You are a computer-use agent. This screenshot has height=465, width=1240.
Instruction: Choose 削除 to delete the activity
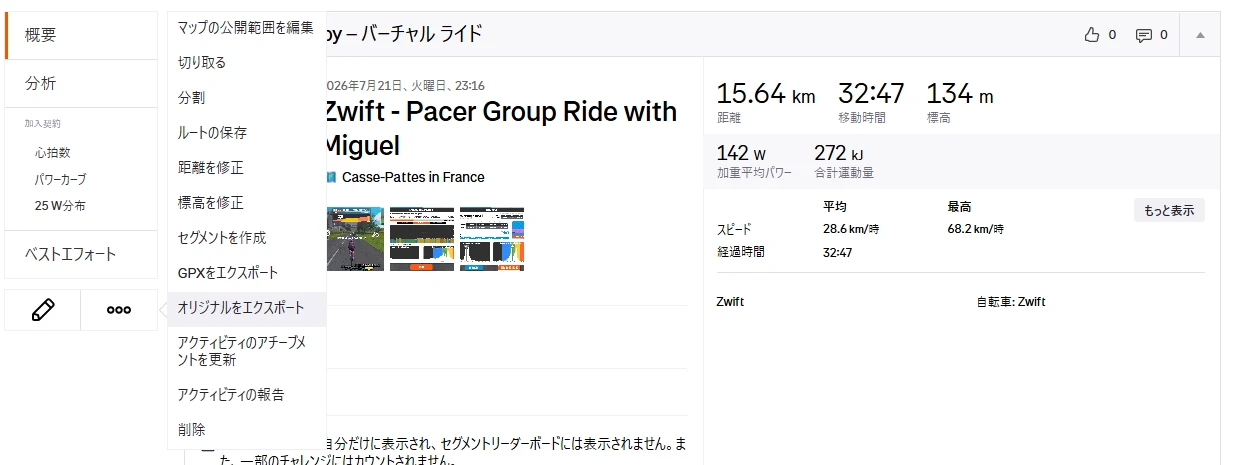point(246,429)
